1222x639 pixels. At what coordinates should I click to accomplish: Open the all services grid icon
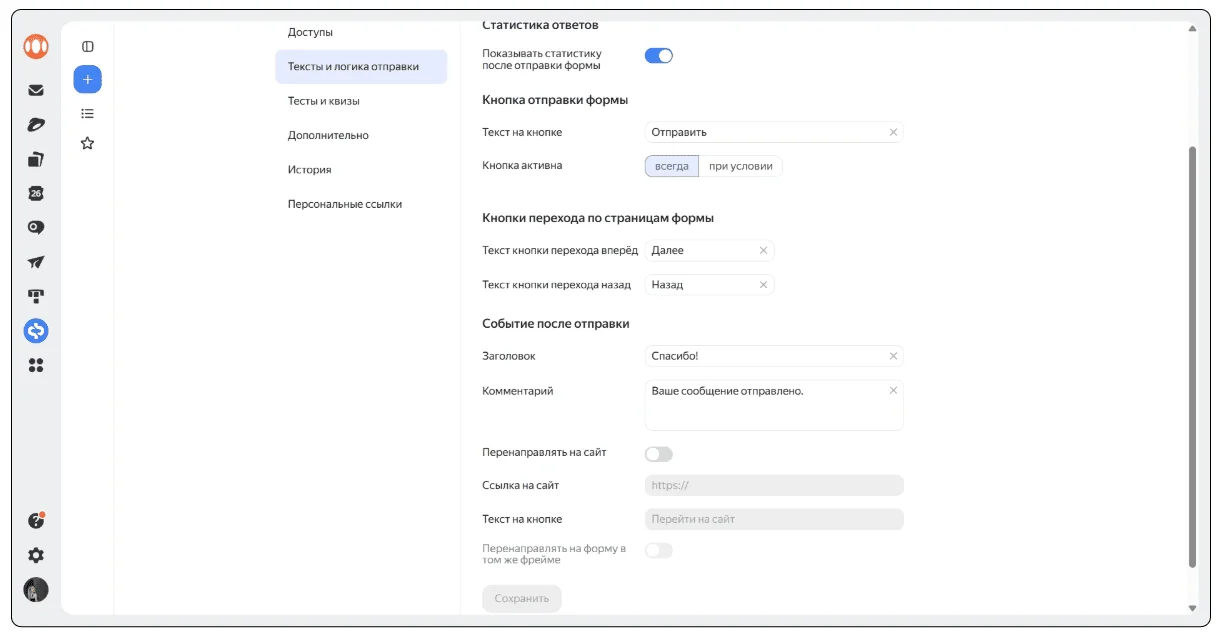tap(36, 366)
